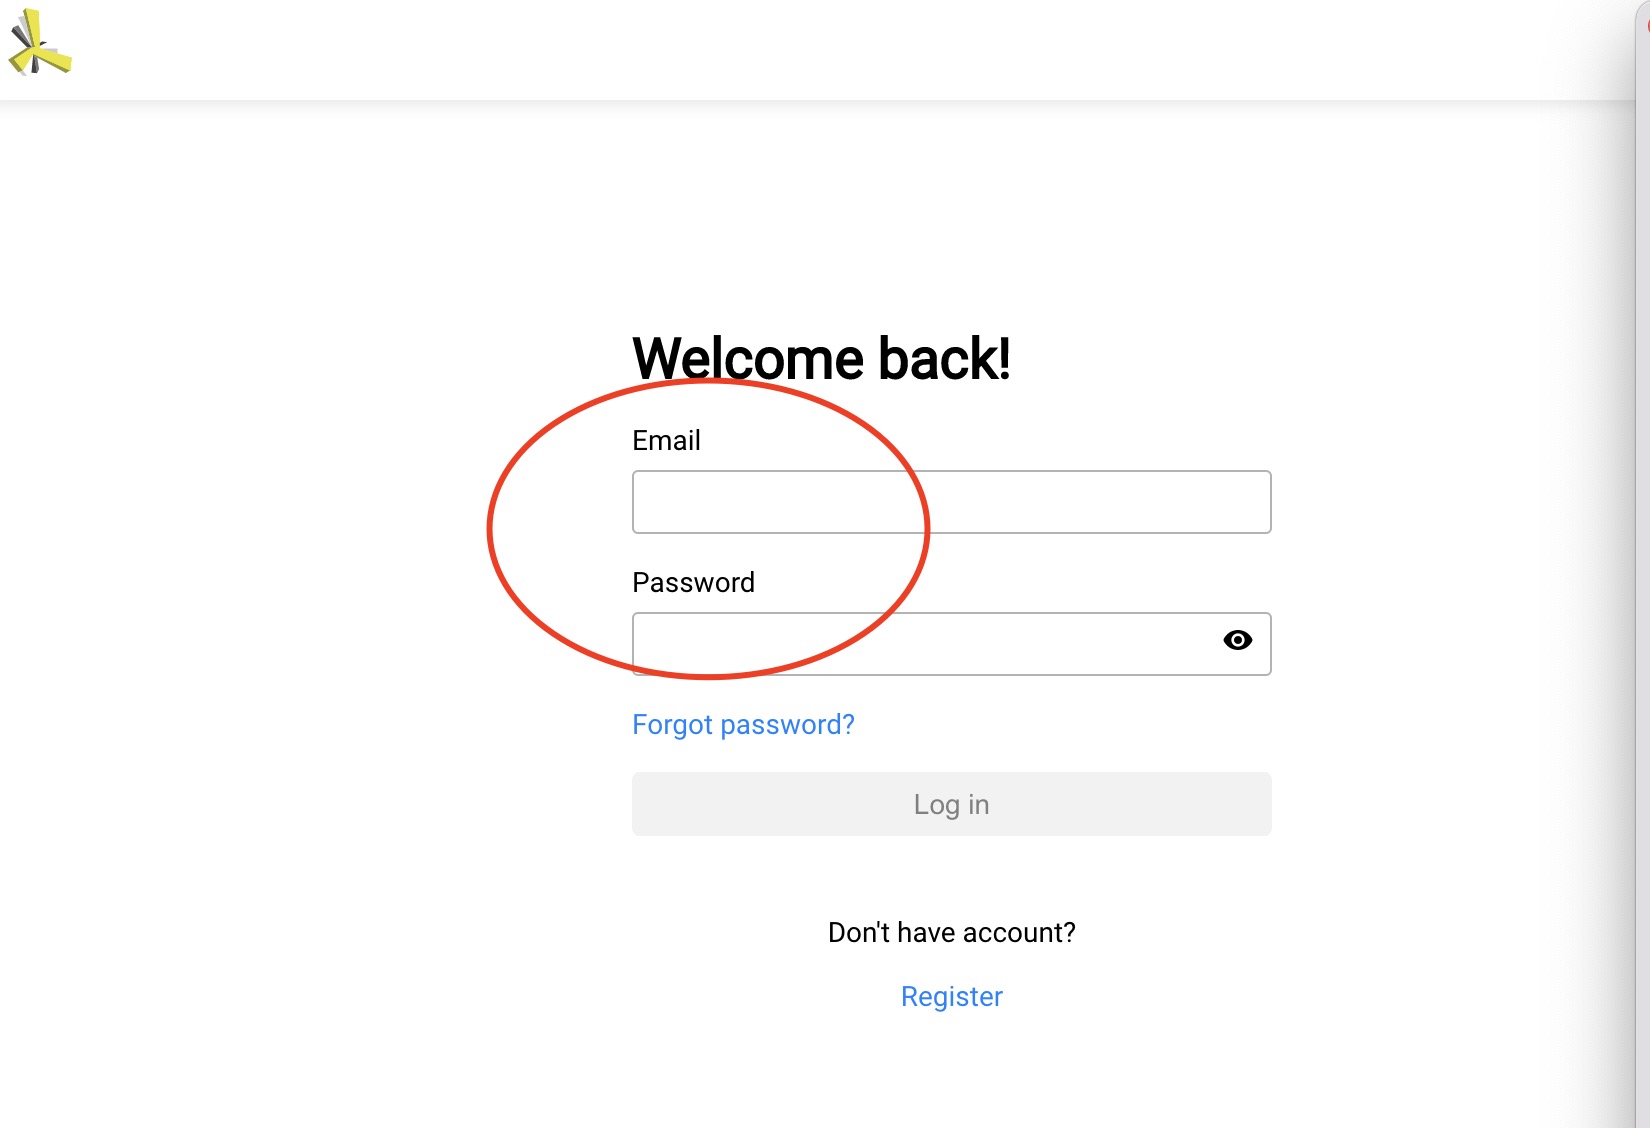Click the word Welcome in heading
Image resolution: width=1650 pixels, height=1128 pixels.
(748, 359)
